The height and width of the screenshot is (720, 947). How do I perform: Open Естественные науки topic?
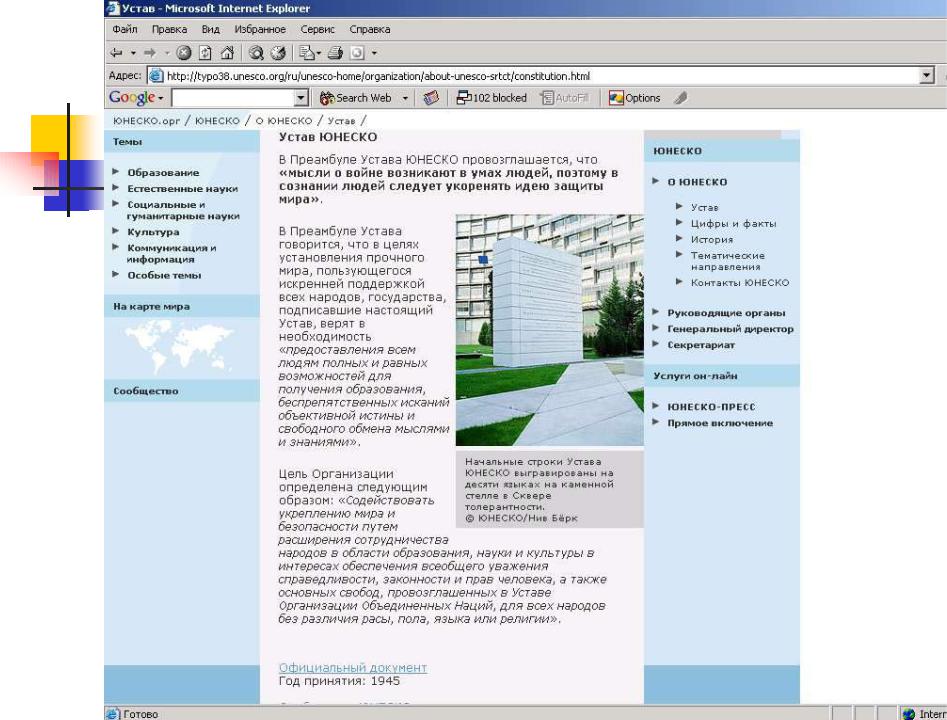pyautogui.click(x=182, y=188)
